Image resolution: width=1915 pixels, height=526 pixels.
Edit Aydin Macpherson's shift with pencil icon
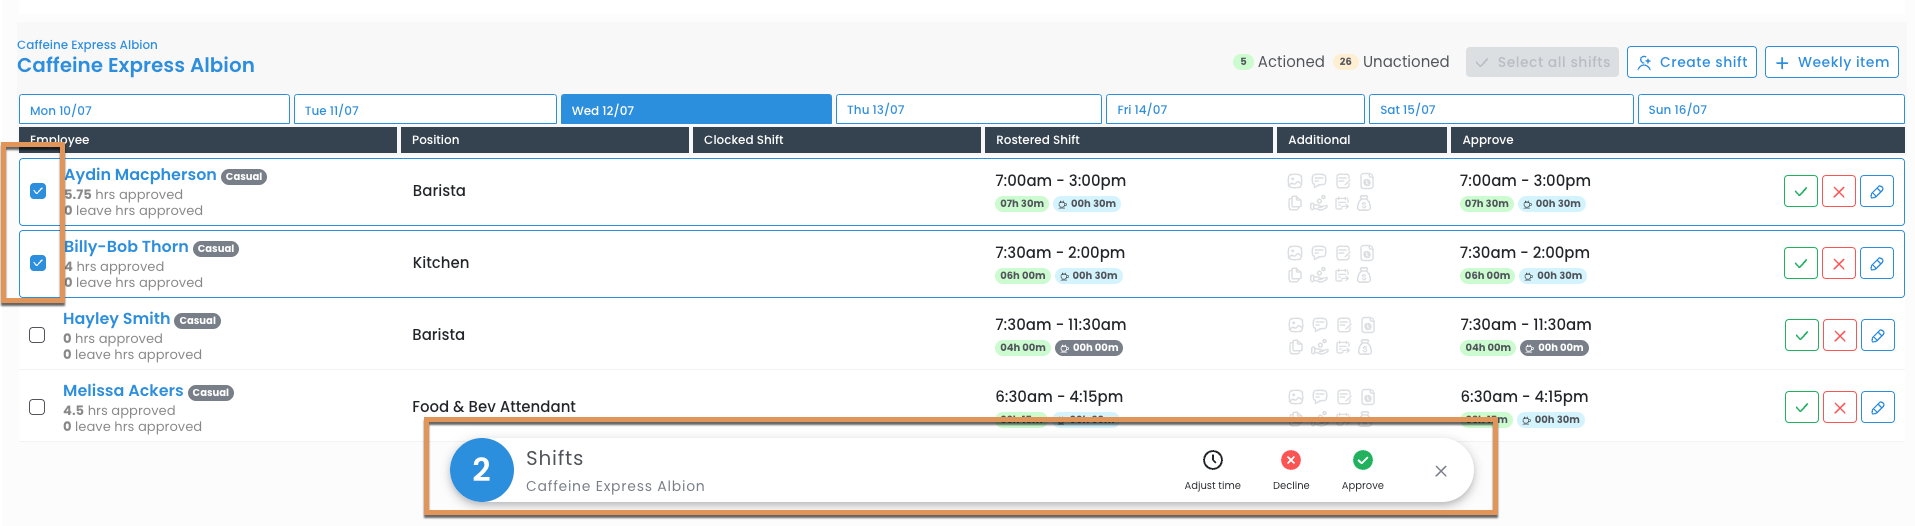point(1877,191)
